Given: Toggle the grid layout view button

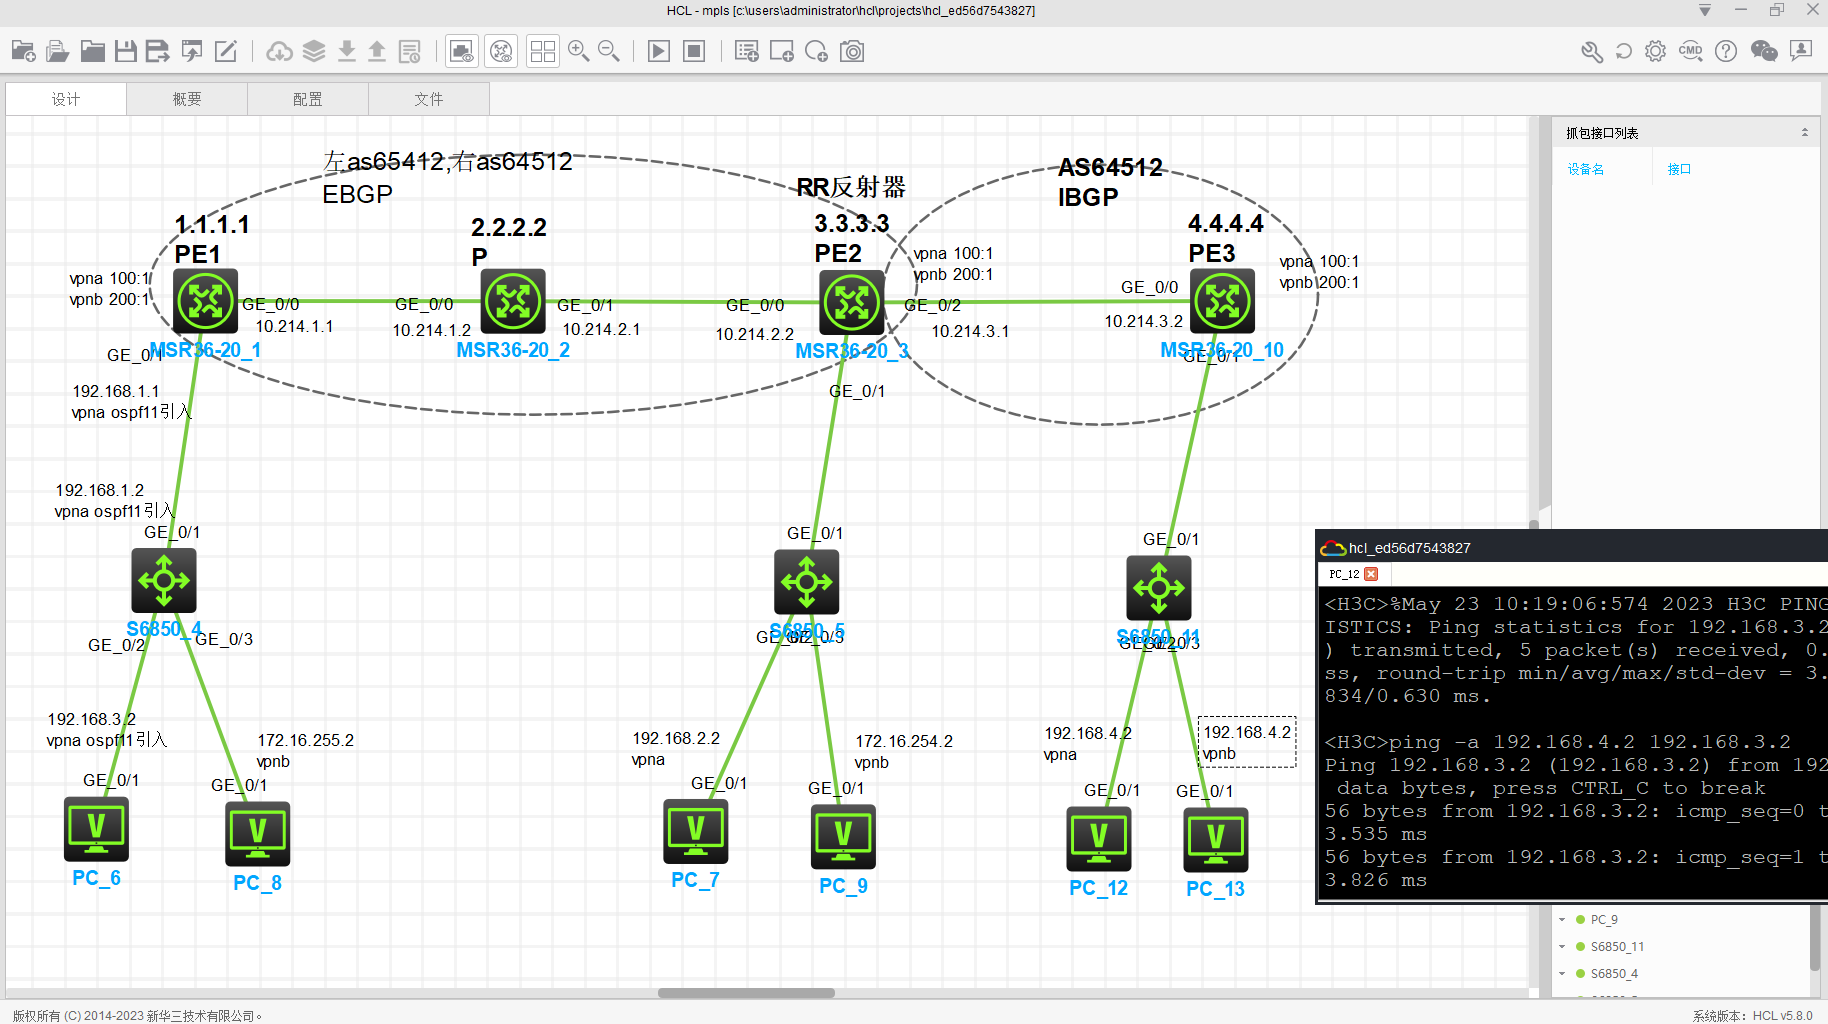Looking at the screenshot, I should [543, 51].
